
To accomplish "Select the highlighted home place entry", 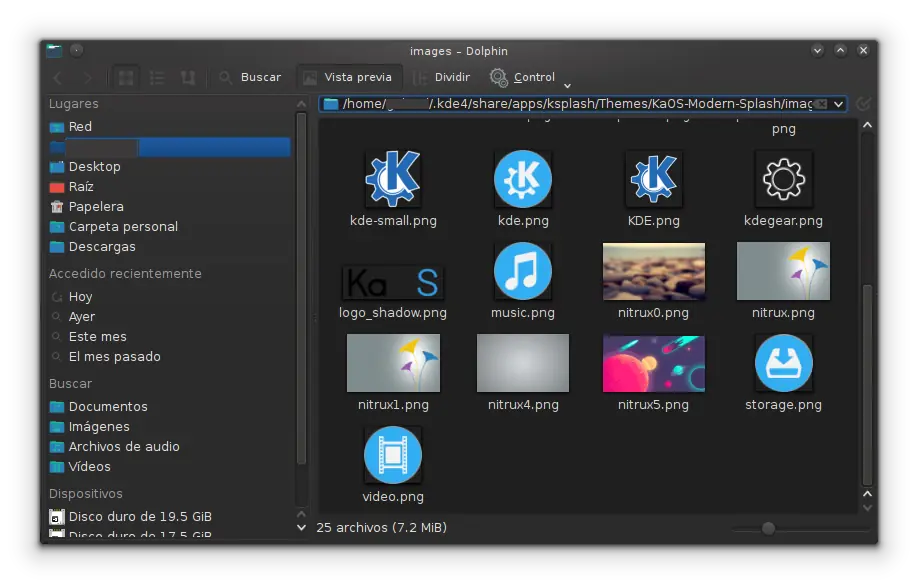I will 170,146.
